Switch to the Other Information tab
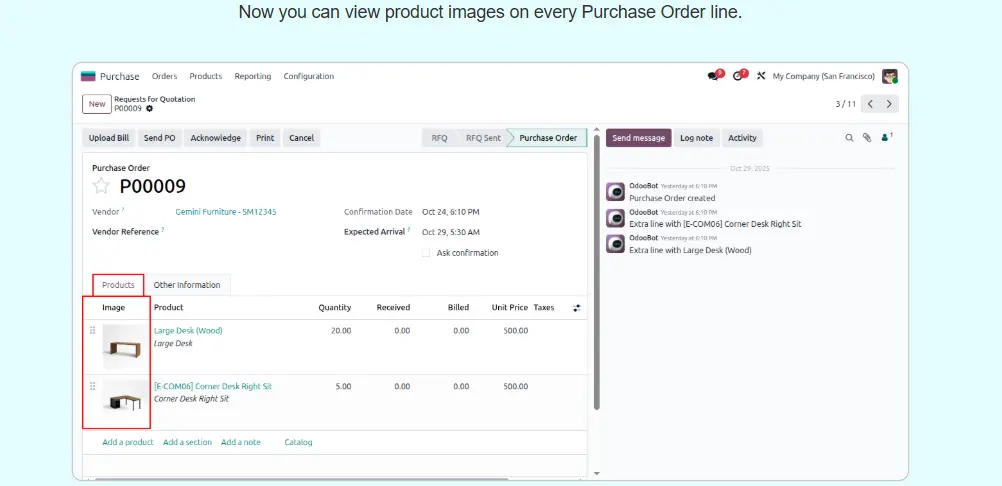 pyautogui.click(x=187, y=285)
